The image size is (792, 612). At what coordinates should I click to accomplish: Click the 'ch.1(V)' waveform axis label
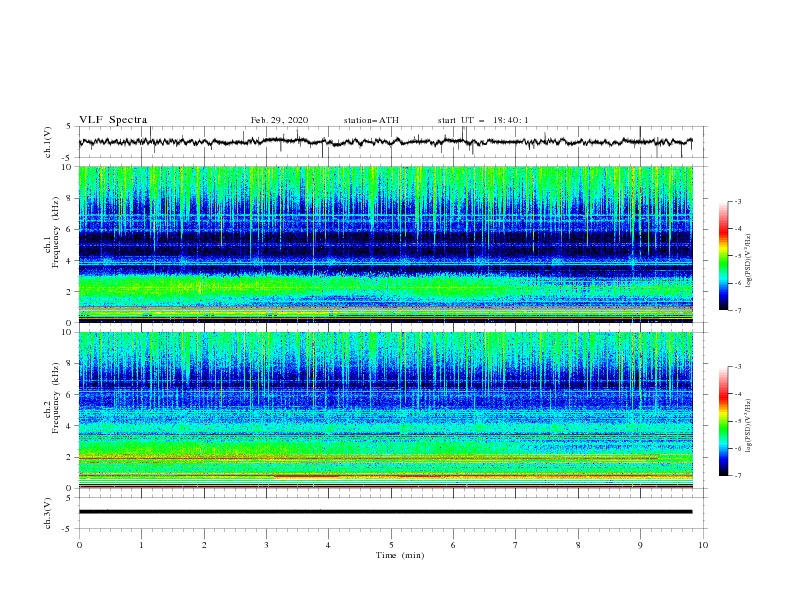[x=48, y=142]
